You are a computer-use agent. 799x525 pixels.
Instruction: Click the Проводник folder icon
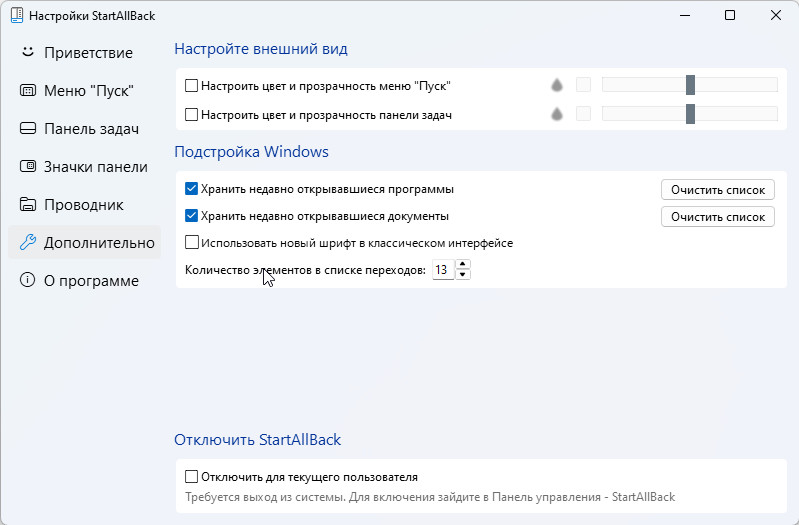click(x=28, y=204)
